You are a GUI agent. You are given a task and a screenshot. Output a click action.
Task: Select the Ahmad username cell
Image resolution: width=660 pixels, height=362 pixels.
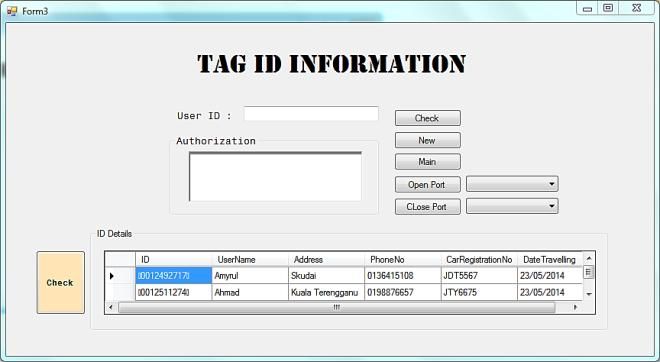(250, 292)
